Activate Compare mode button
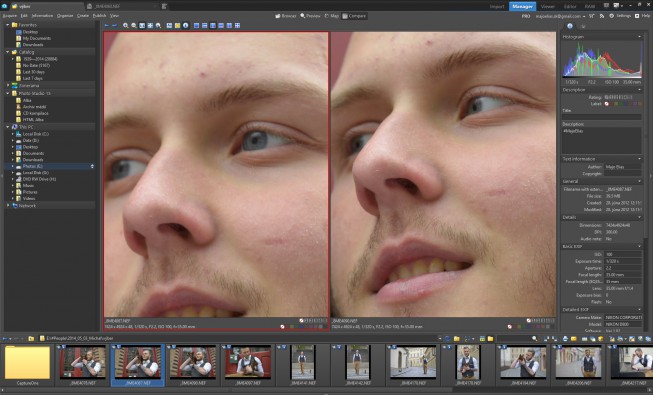The image size is (653, 395). click(x=354, y=16)
